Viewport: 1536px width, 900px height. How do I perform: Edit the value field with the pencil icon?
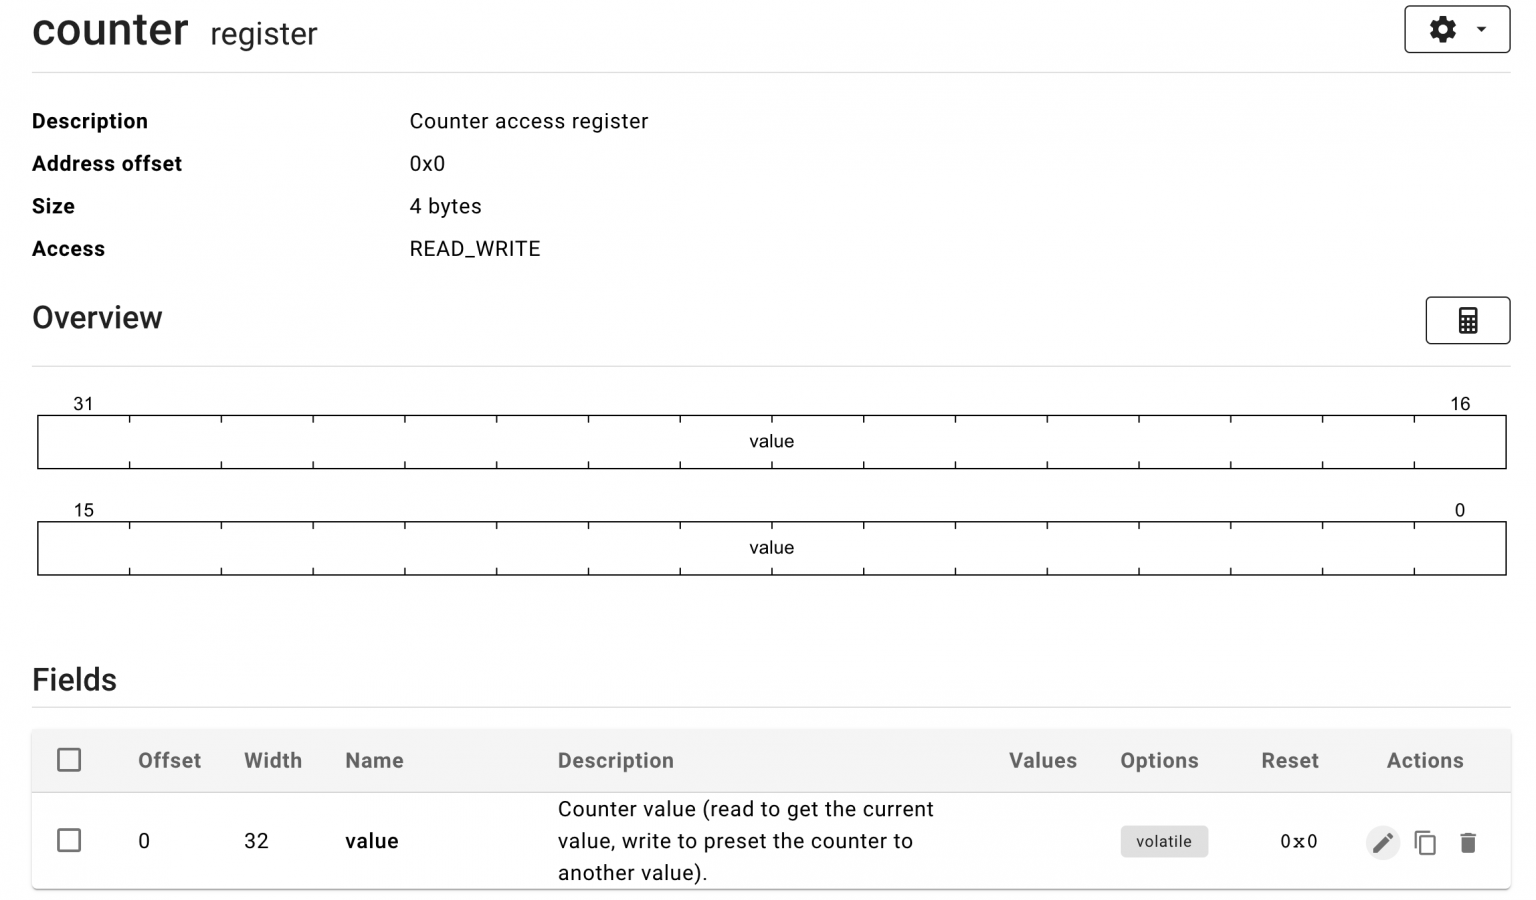pyautogui.click(x=1383, y=842)
